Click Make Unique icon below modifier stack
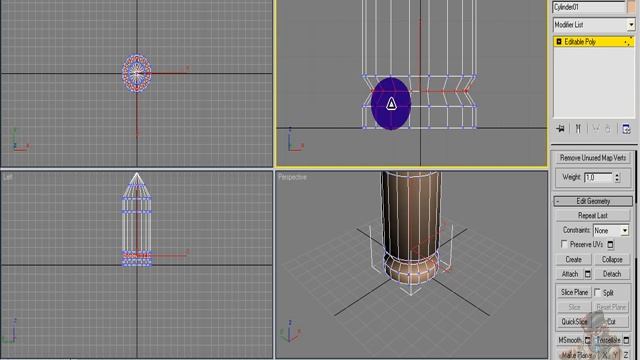 point(596,129)
